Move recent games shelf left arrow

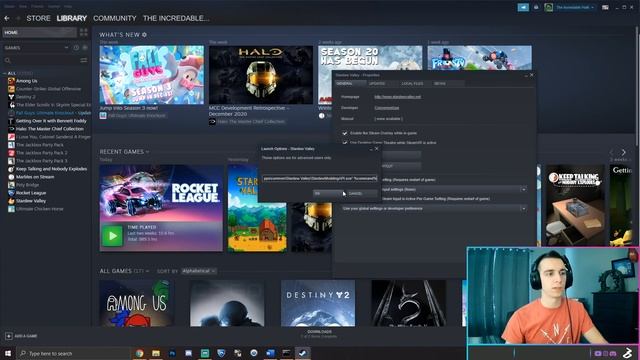click(612, 152)
